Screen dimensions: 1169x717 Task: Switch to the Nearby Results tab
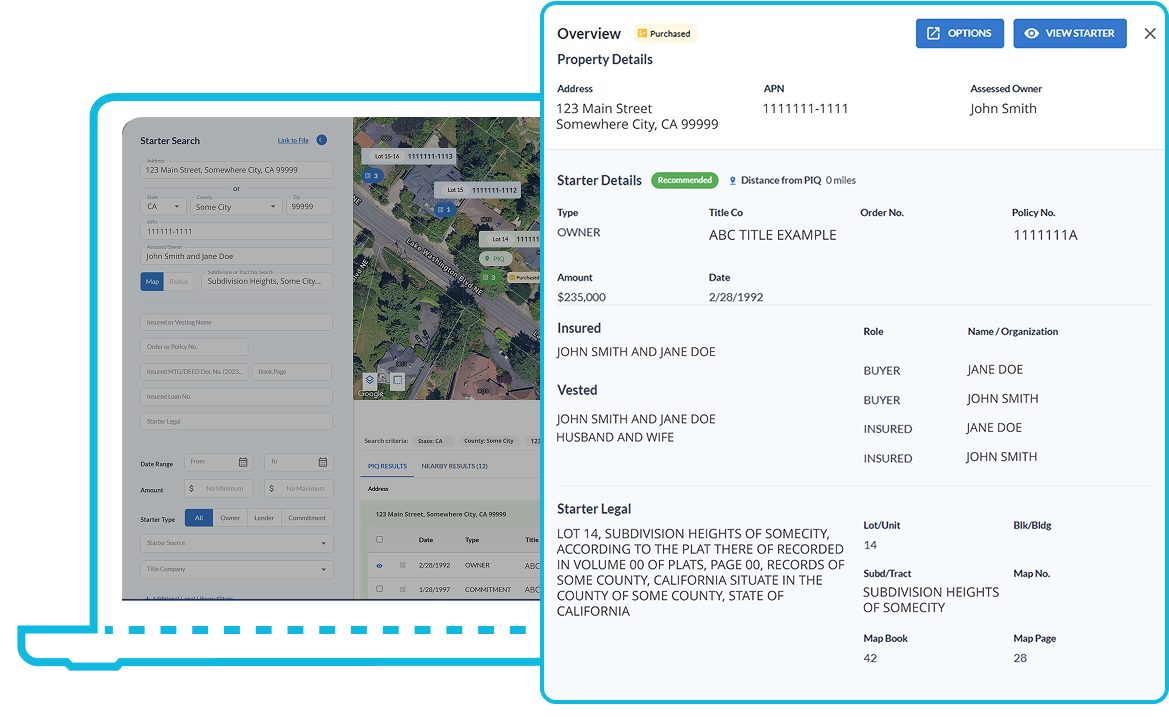click(454, 466)
